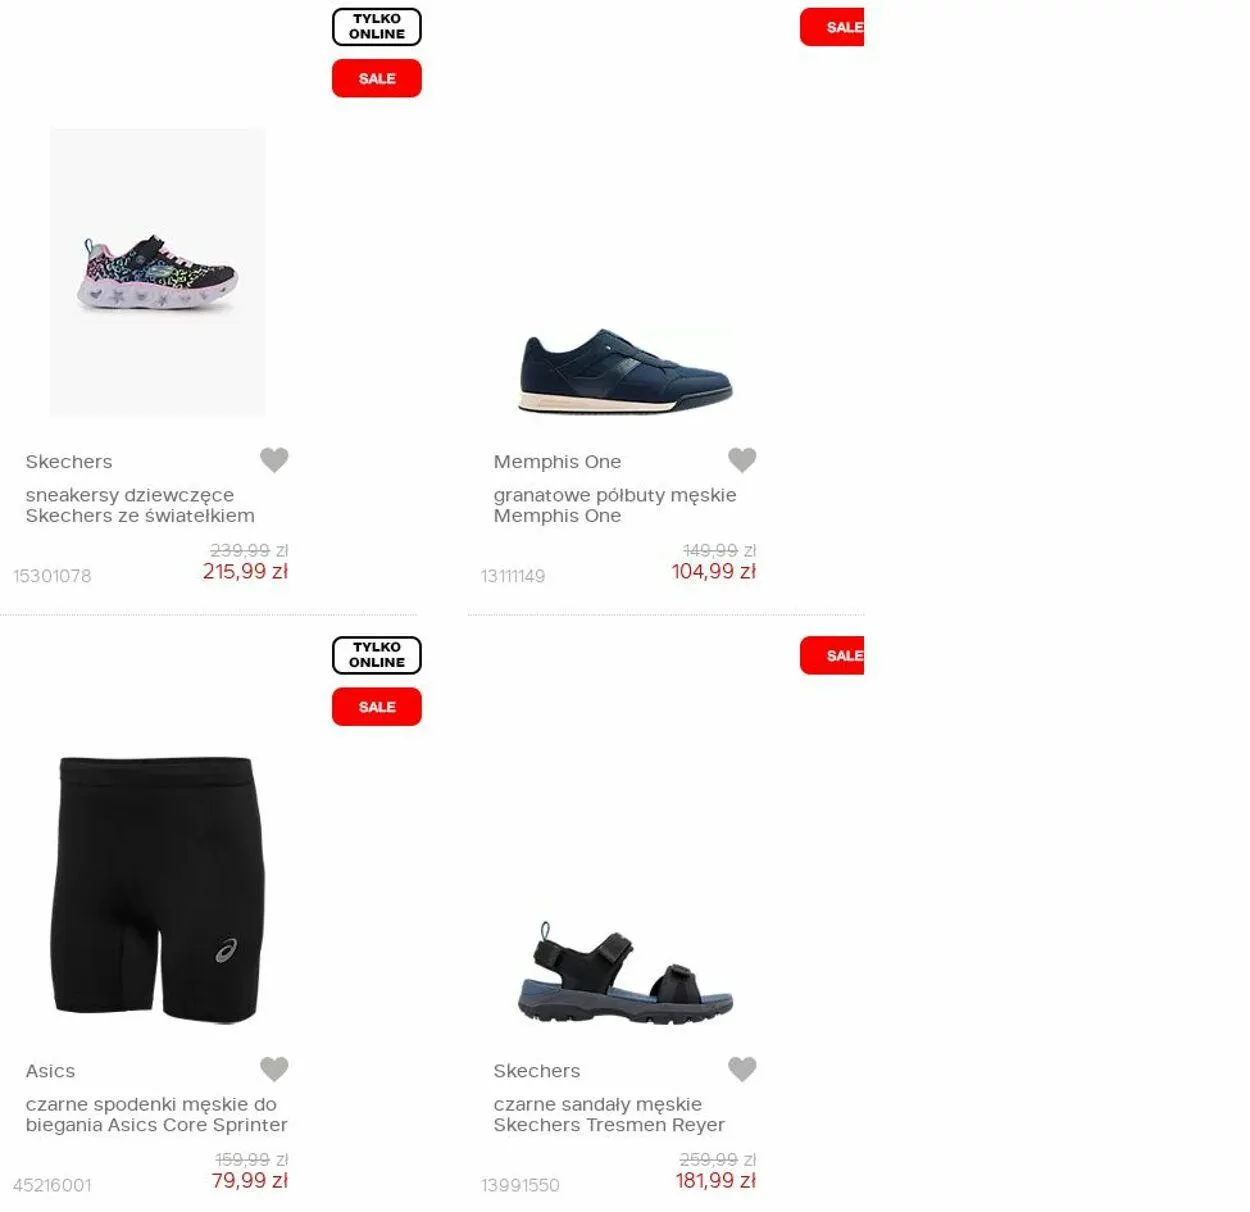The width and height of the screenshot is (1250, 1212).
Task: Open link granatowe półbuty męskie Memphis One
Action: (x=615, y=505)
